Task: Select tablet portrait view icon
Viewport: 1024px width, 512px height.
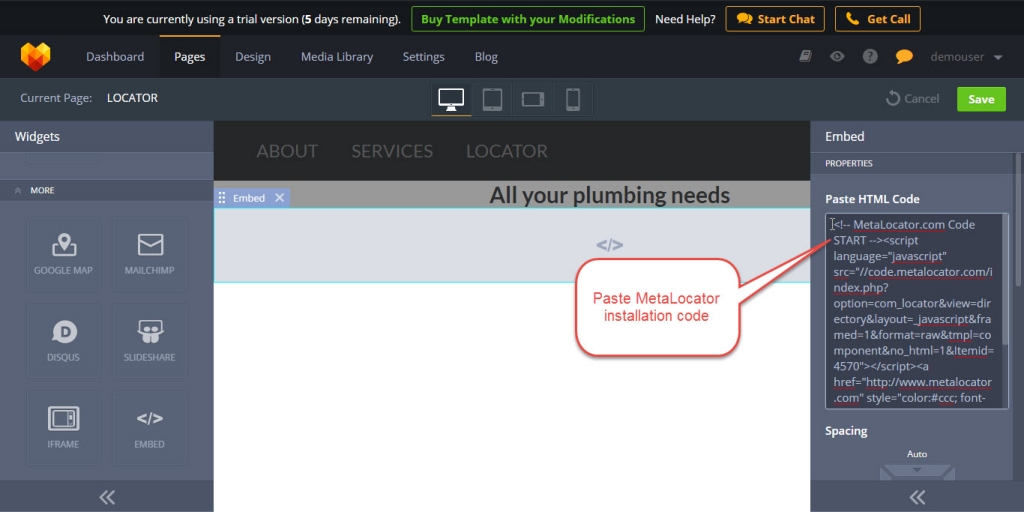Action: [492, 99]
